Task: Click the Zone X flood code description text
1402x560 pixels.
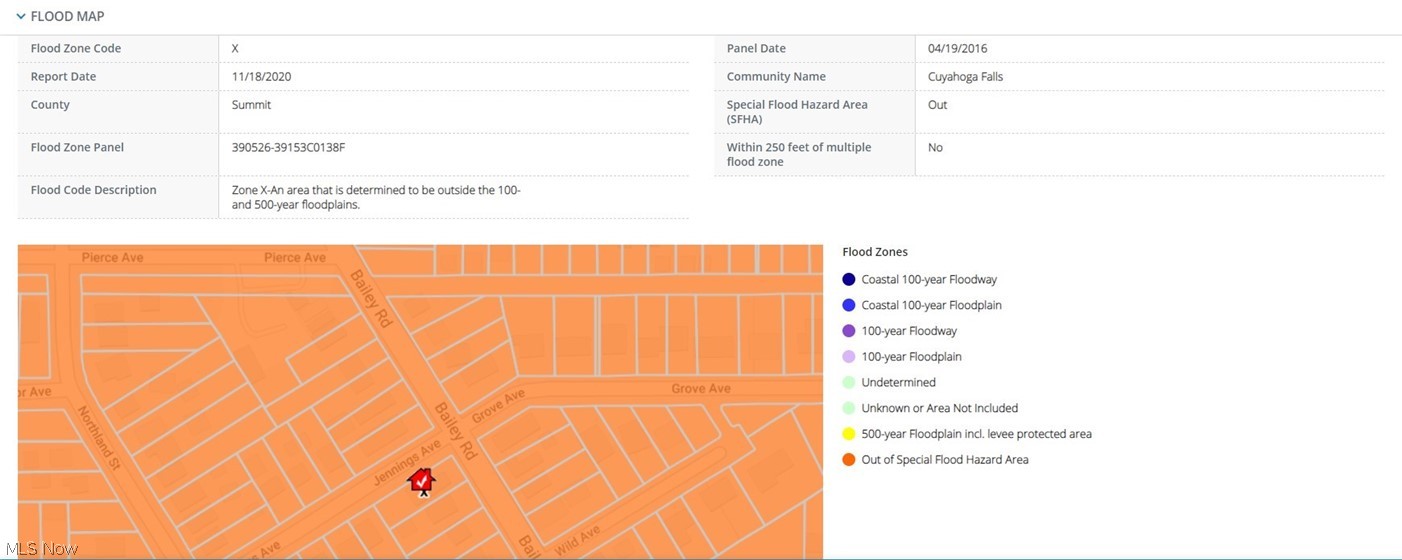Action: 375,197
